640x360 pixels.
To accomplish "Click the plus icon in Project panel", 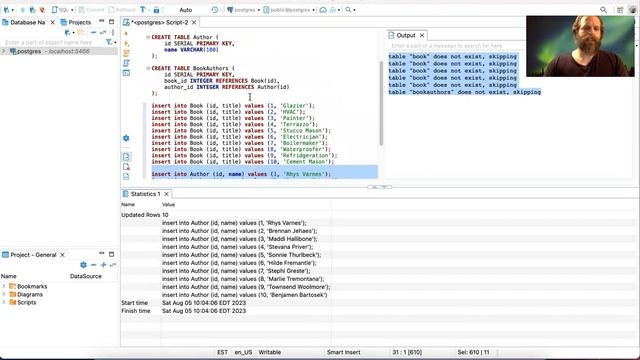I will coord(103,265).
